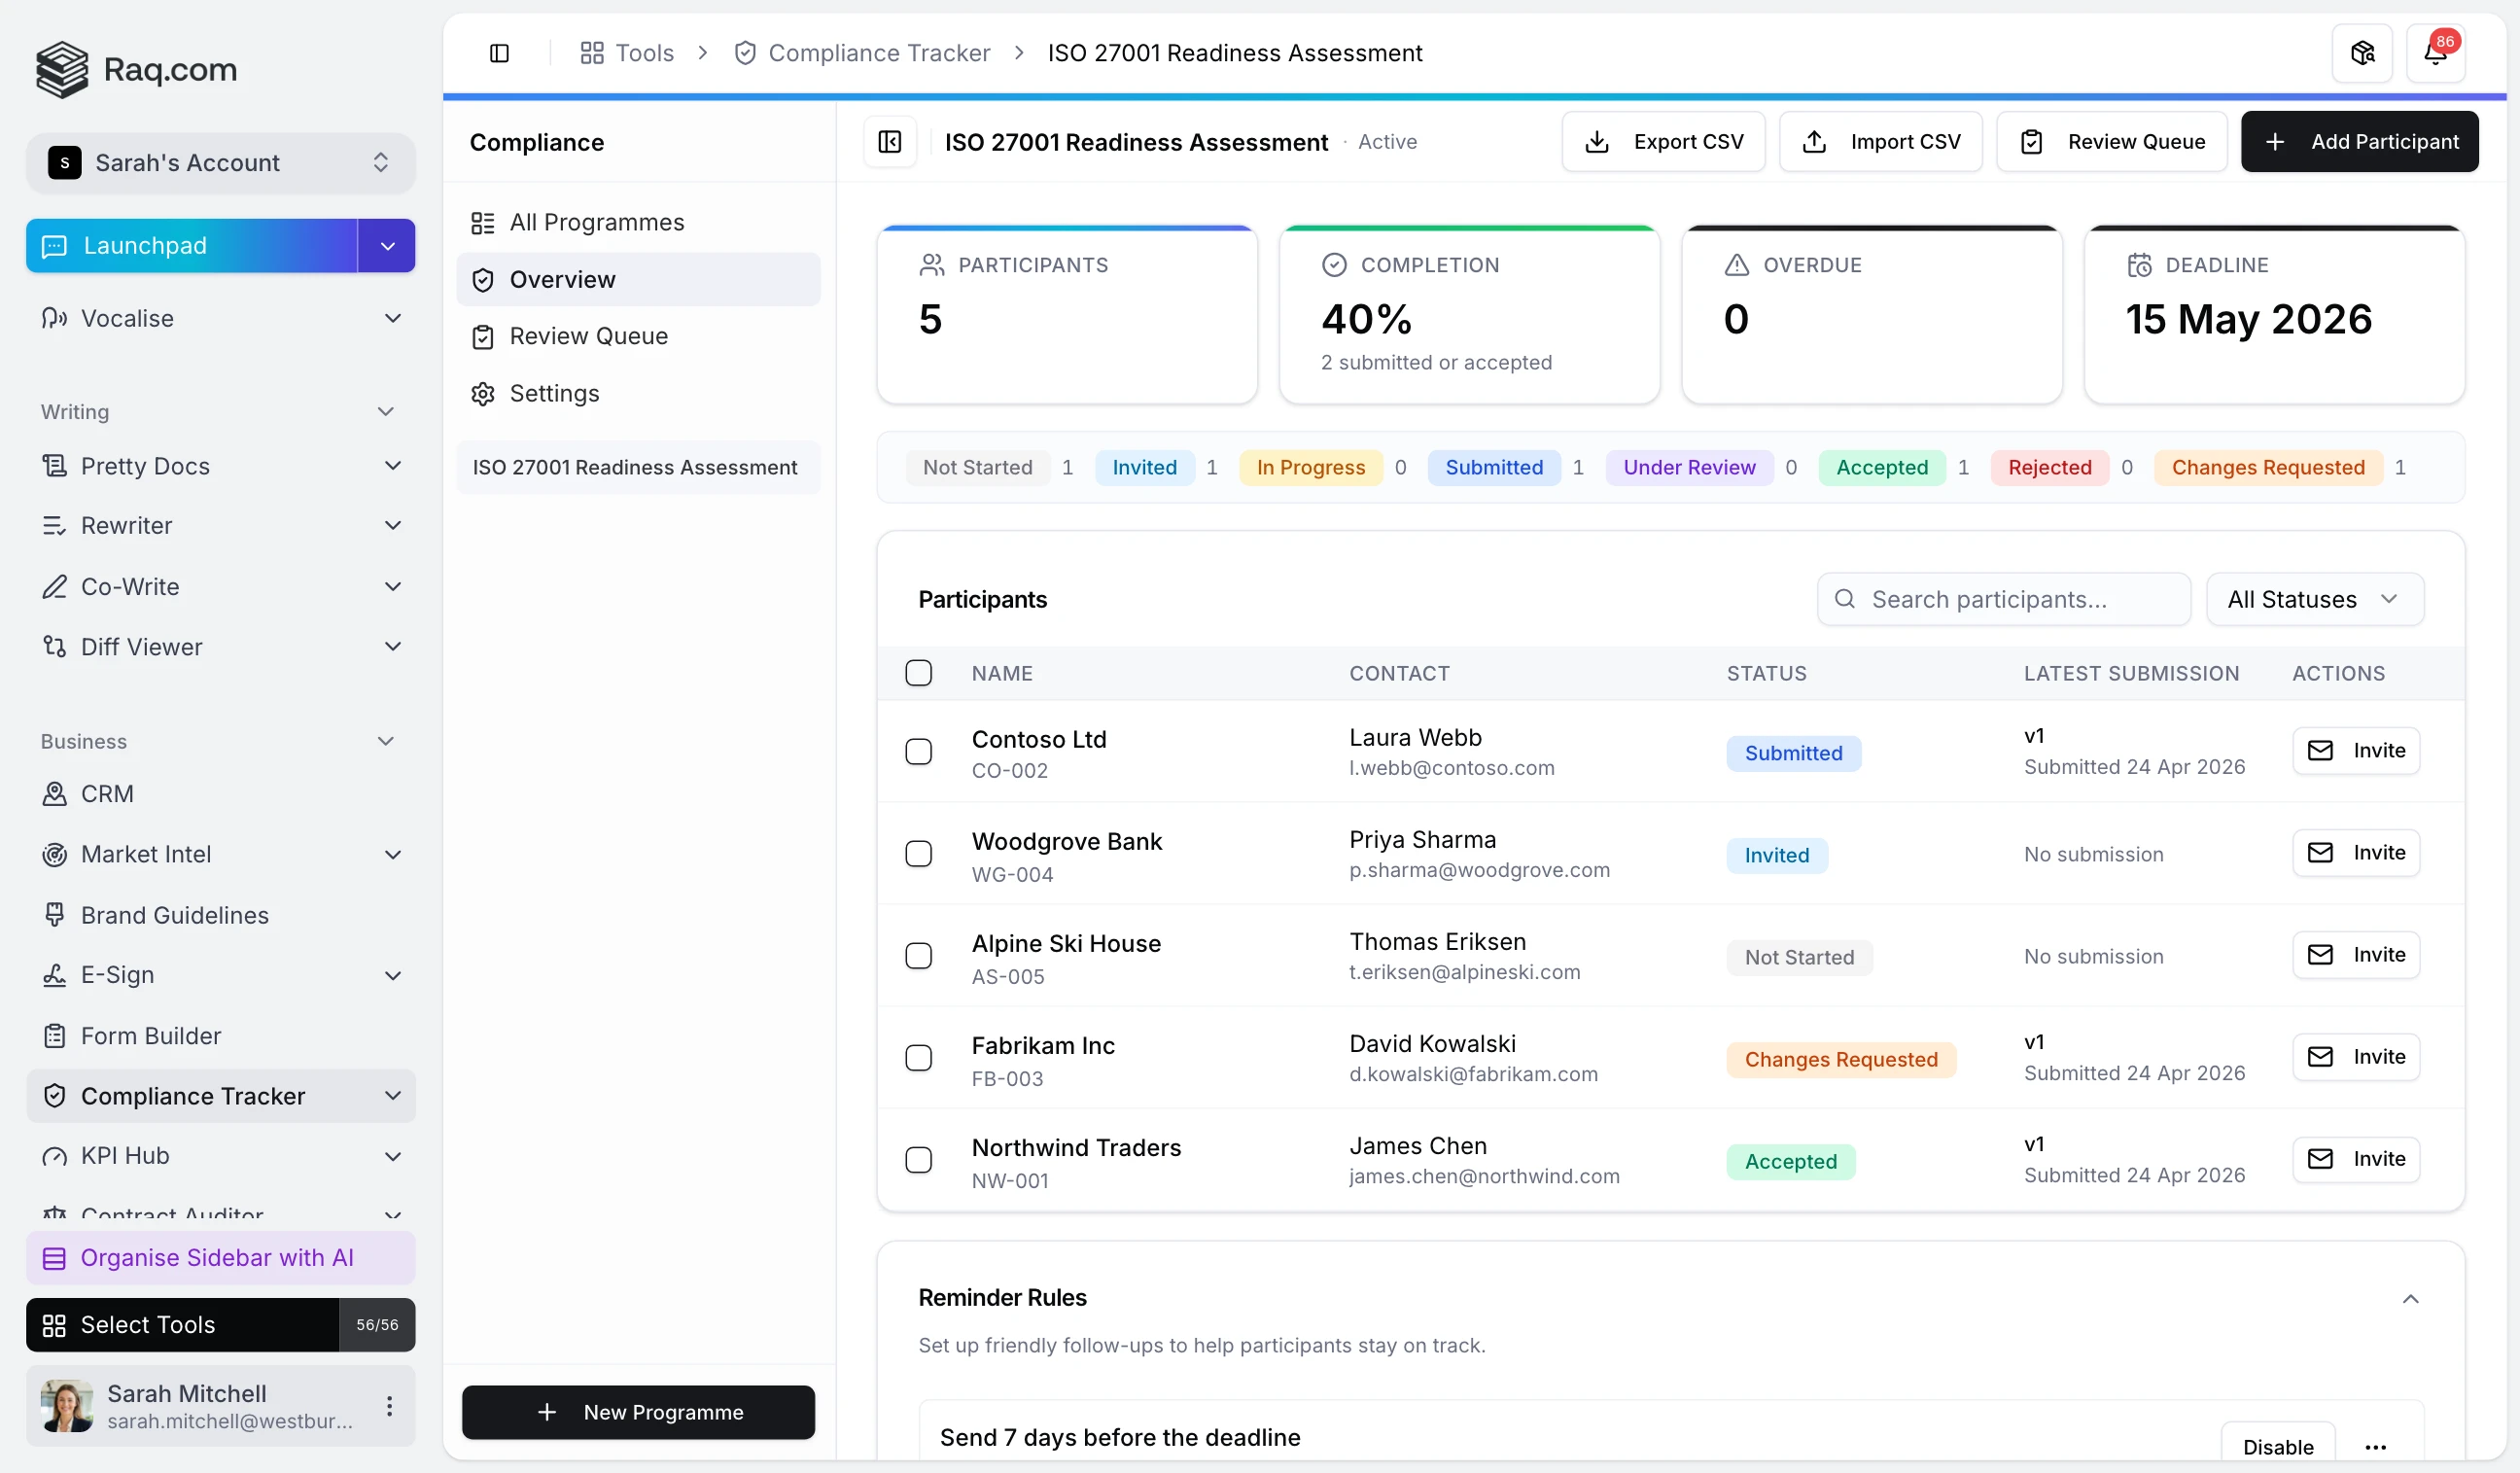Open the Form Builder tool
This screenshot has width=2520, height=1473.
[150, 1035]
